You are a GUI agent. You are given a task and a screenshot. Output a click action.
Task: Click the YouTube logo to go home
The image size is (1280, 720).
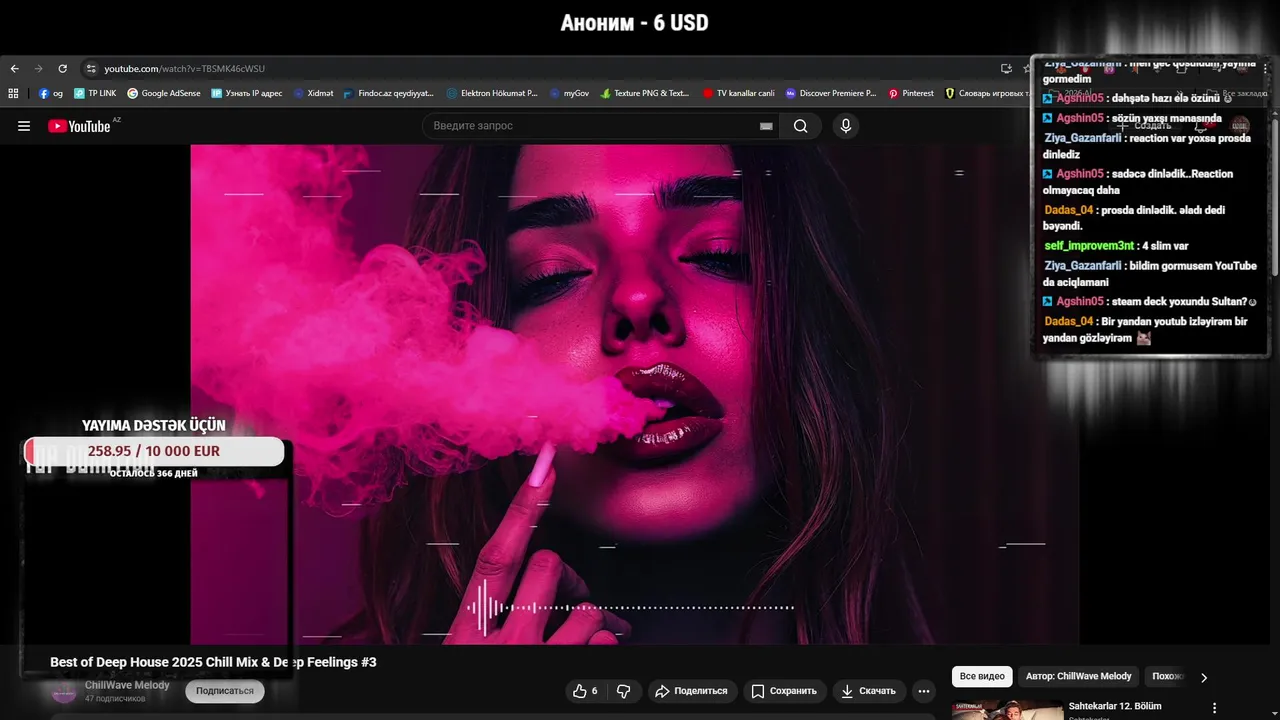[x=80, y=126]
